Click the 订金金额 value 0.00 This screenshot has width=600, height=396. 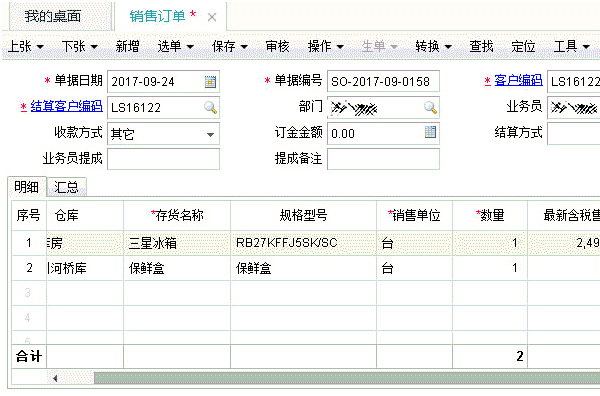pyautogui.click(x=343, y=134)
